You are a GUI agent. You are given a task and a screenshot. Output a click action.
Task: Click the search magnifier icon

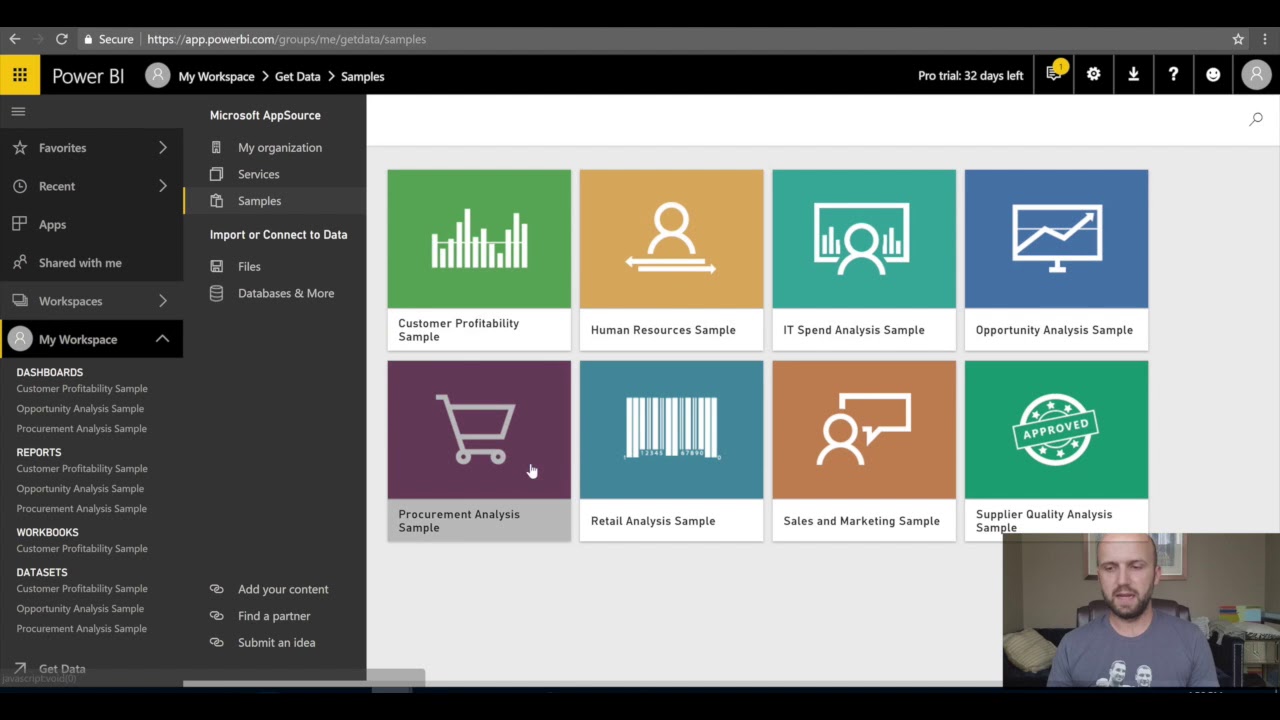[x=1256, y=119]
